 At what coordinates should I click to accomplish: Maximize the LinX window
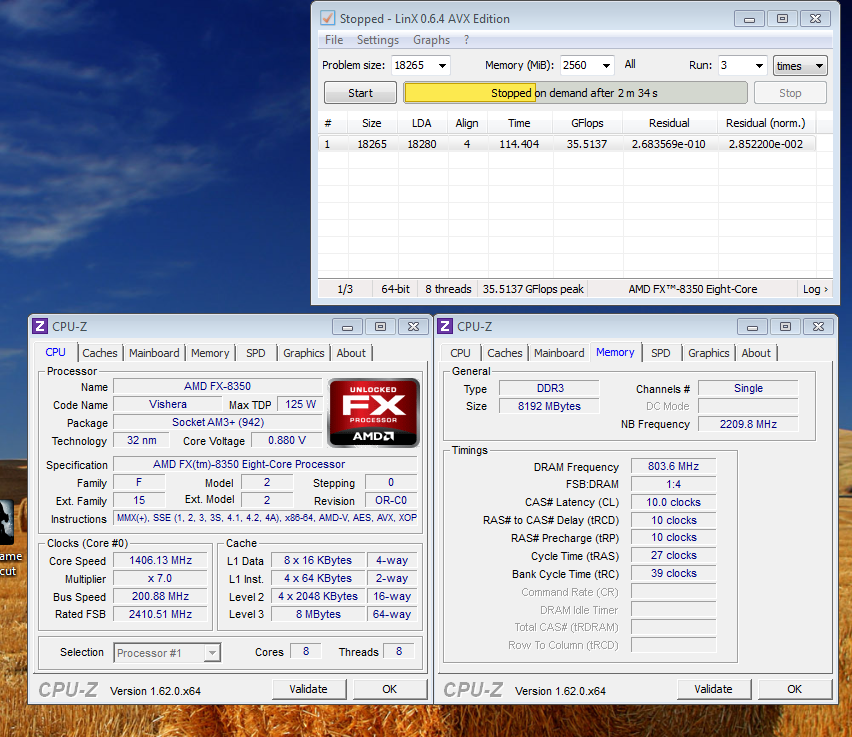(782, 19)
